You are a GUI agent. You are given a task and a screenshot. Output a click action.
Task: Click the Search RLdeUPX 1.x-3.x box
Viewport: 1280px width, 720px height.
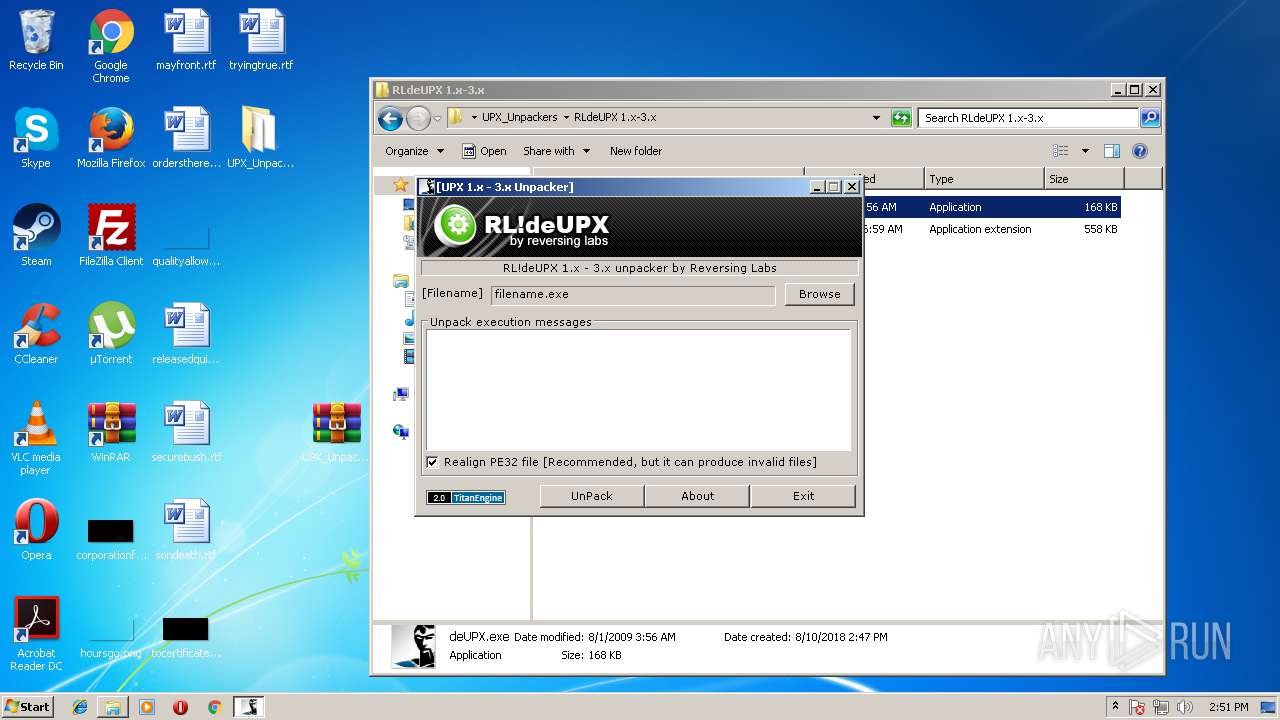1028,118
